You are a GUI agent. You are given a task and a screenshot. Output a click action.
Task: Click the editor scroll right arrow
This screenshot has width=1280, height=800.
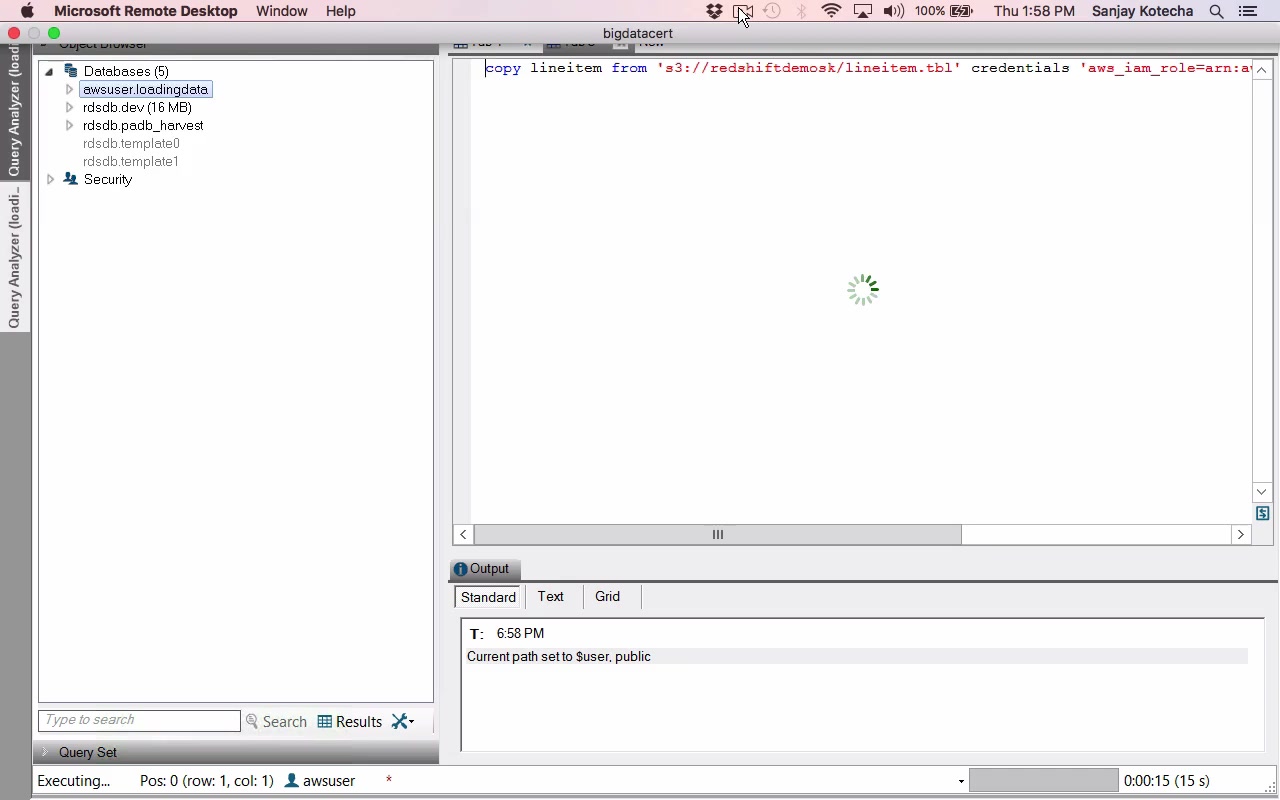click(x=1241, y=535)
